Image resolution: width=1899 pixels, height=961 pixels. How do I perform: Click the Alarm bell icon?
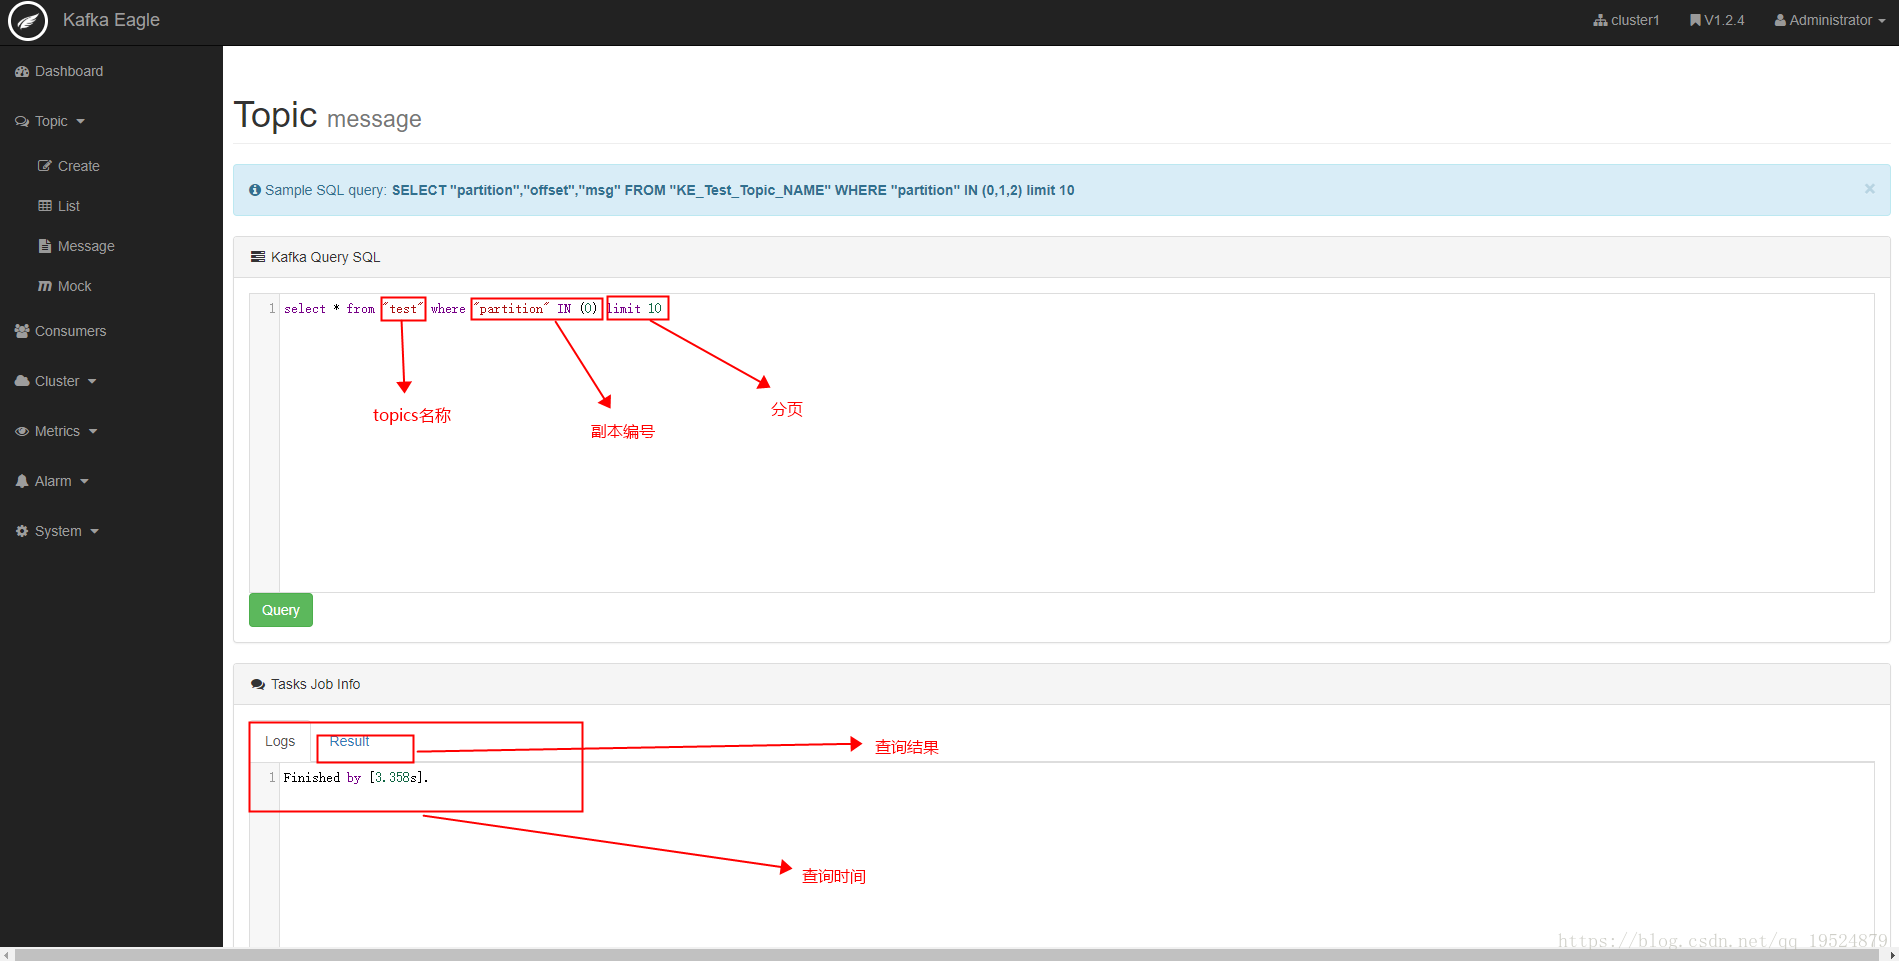[22, 481]
